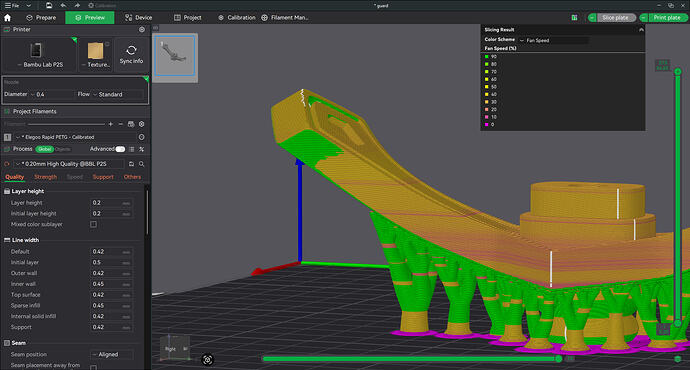Open printer settings gear in Printer header

[142, 29]
